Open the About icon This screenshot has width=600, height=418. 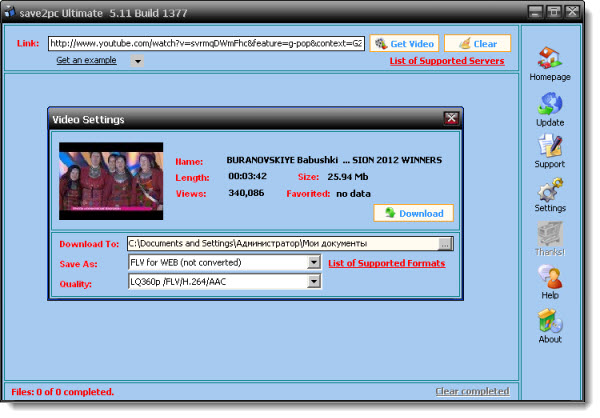point(550,321)
